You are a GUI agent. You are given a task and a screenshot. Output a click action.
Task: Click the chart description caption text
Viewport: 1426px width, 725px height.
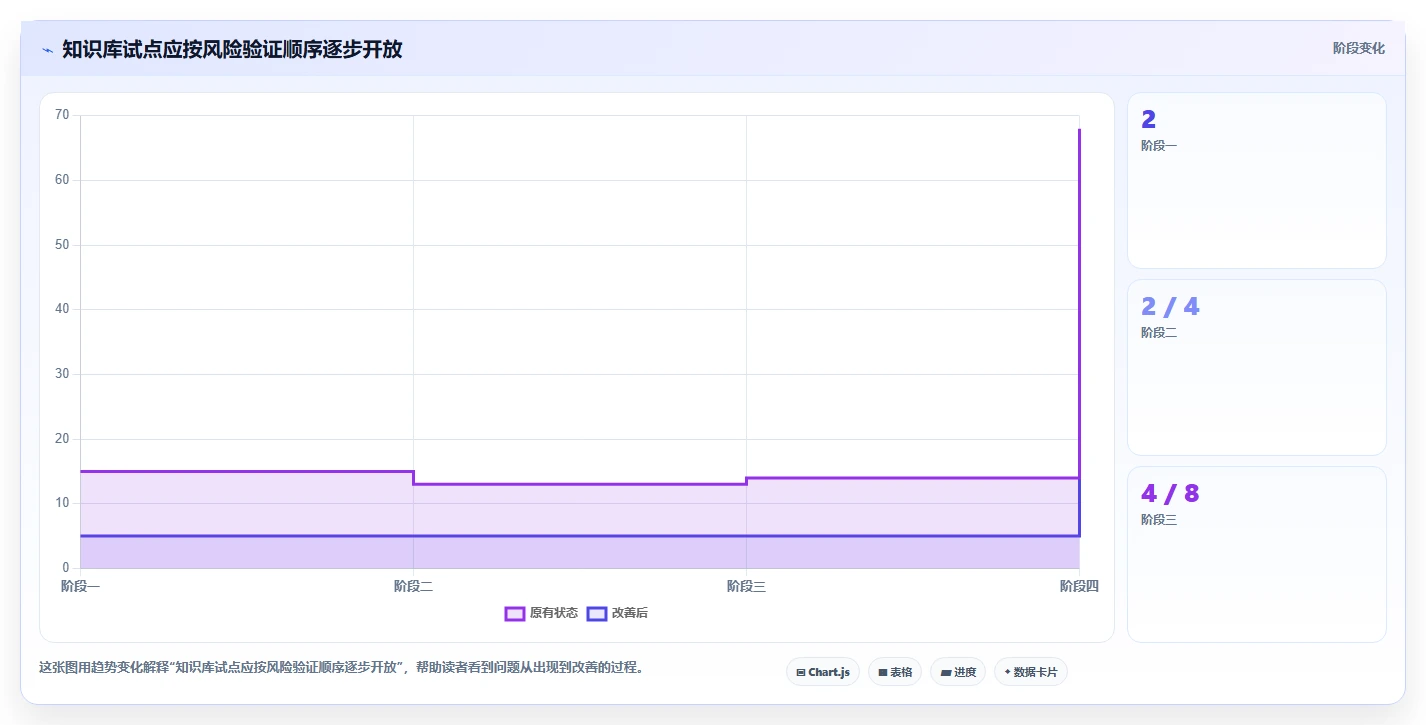341,667
